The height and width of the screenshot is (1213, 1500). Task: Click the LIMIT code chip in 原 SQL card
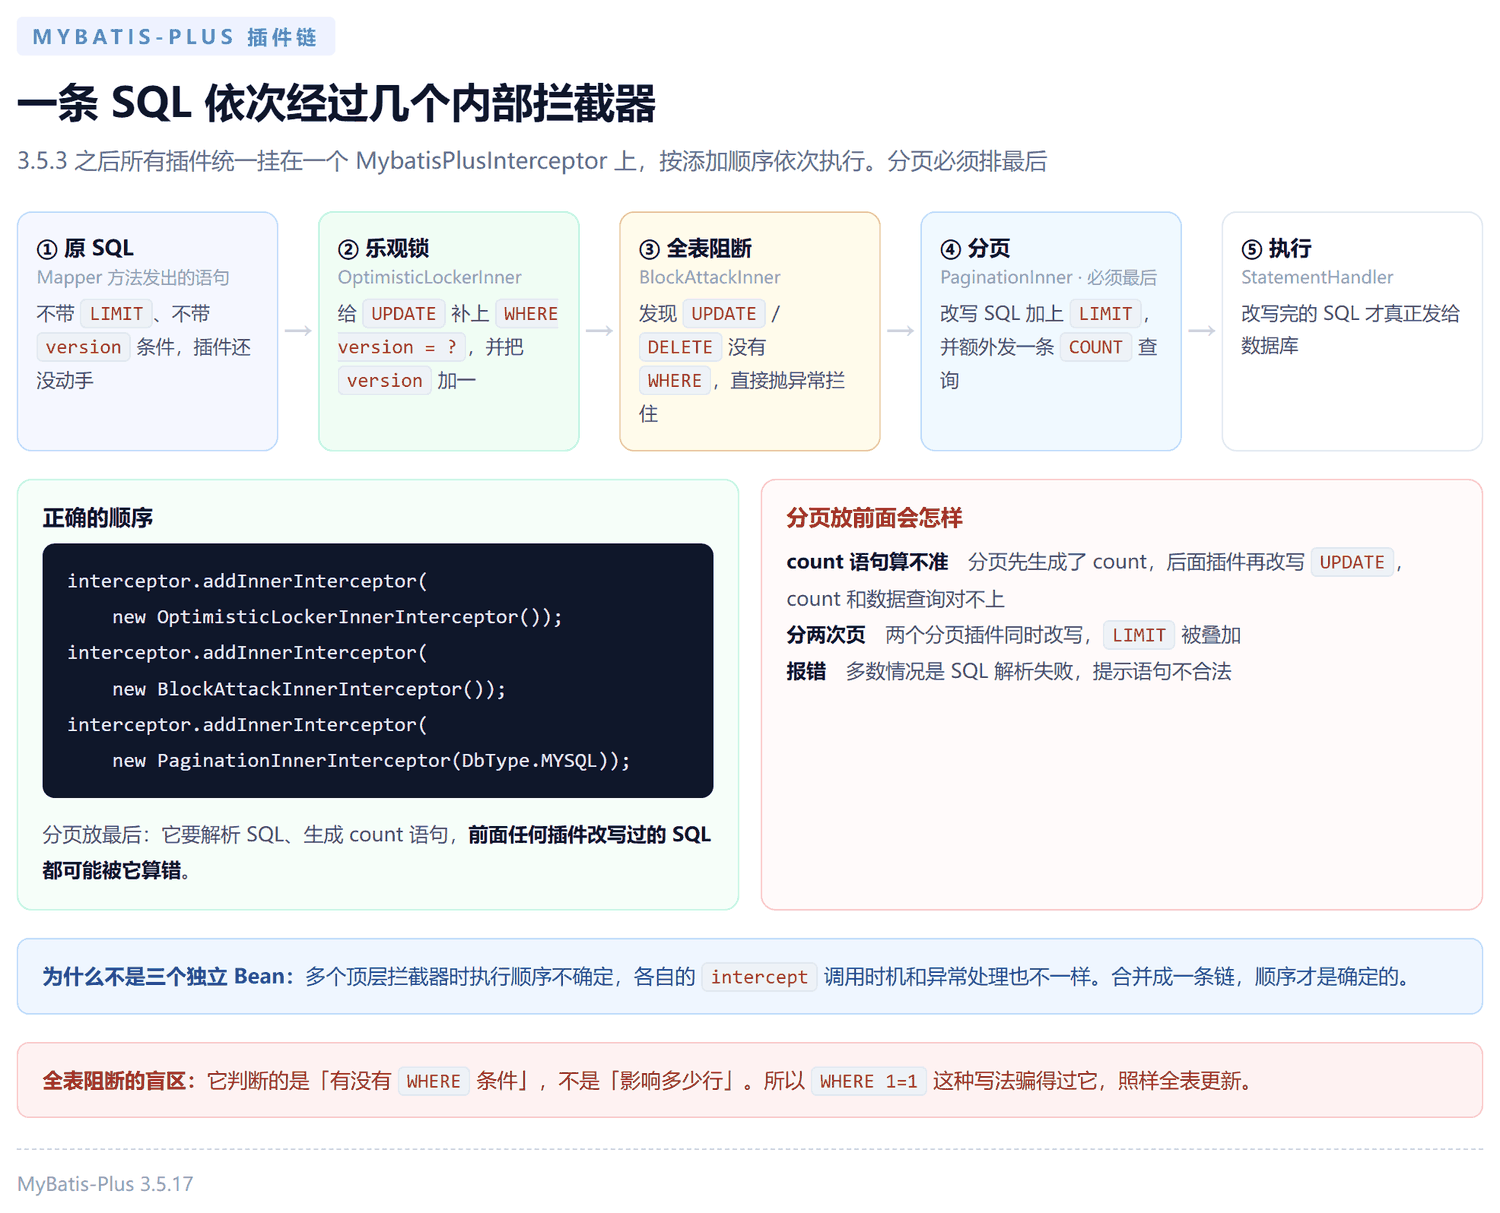pyautogui.click(x=117, y=314)
